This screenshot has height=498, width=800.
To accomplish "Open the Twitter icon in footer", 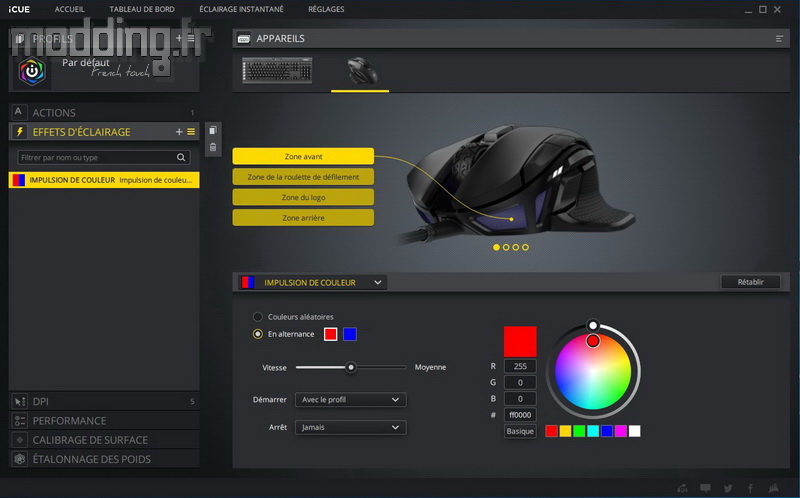I will (x=728, y=488).
